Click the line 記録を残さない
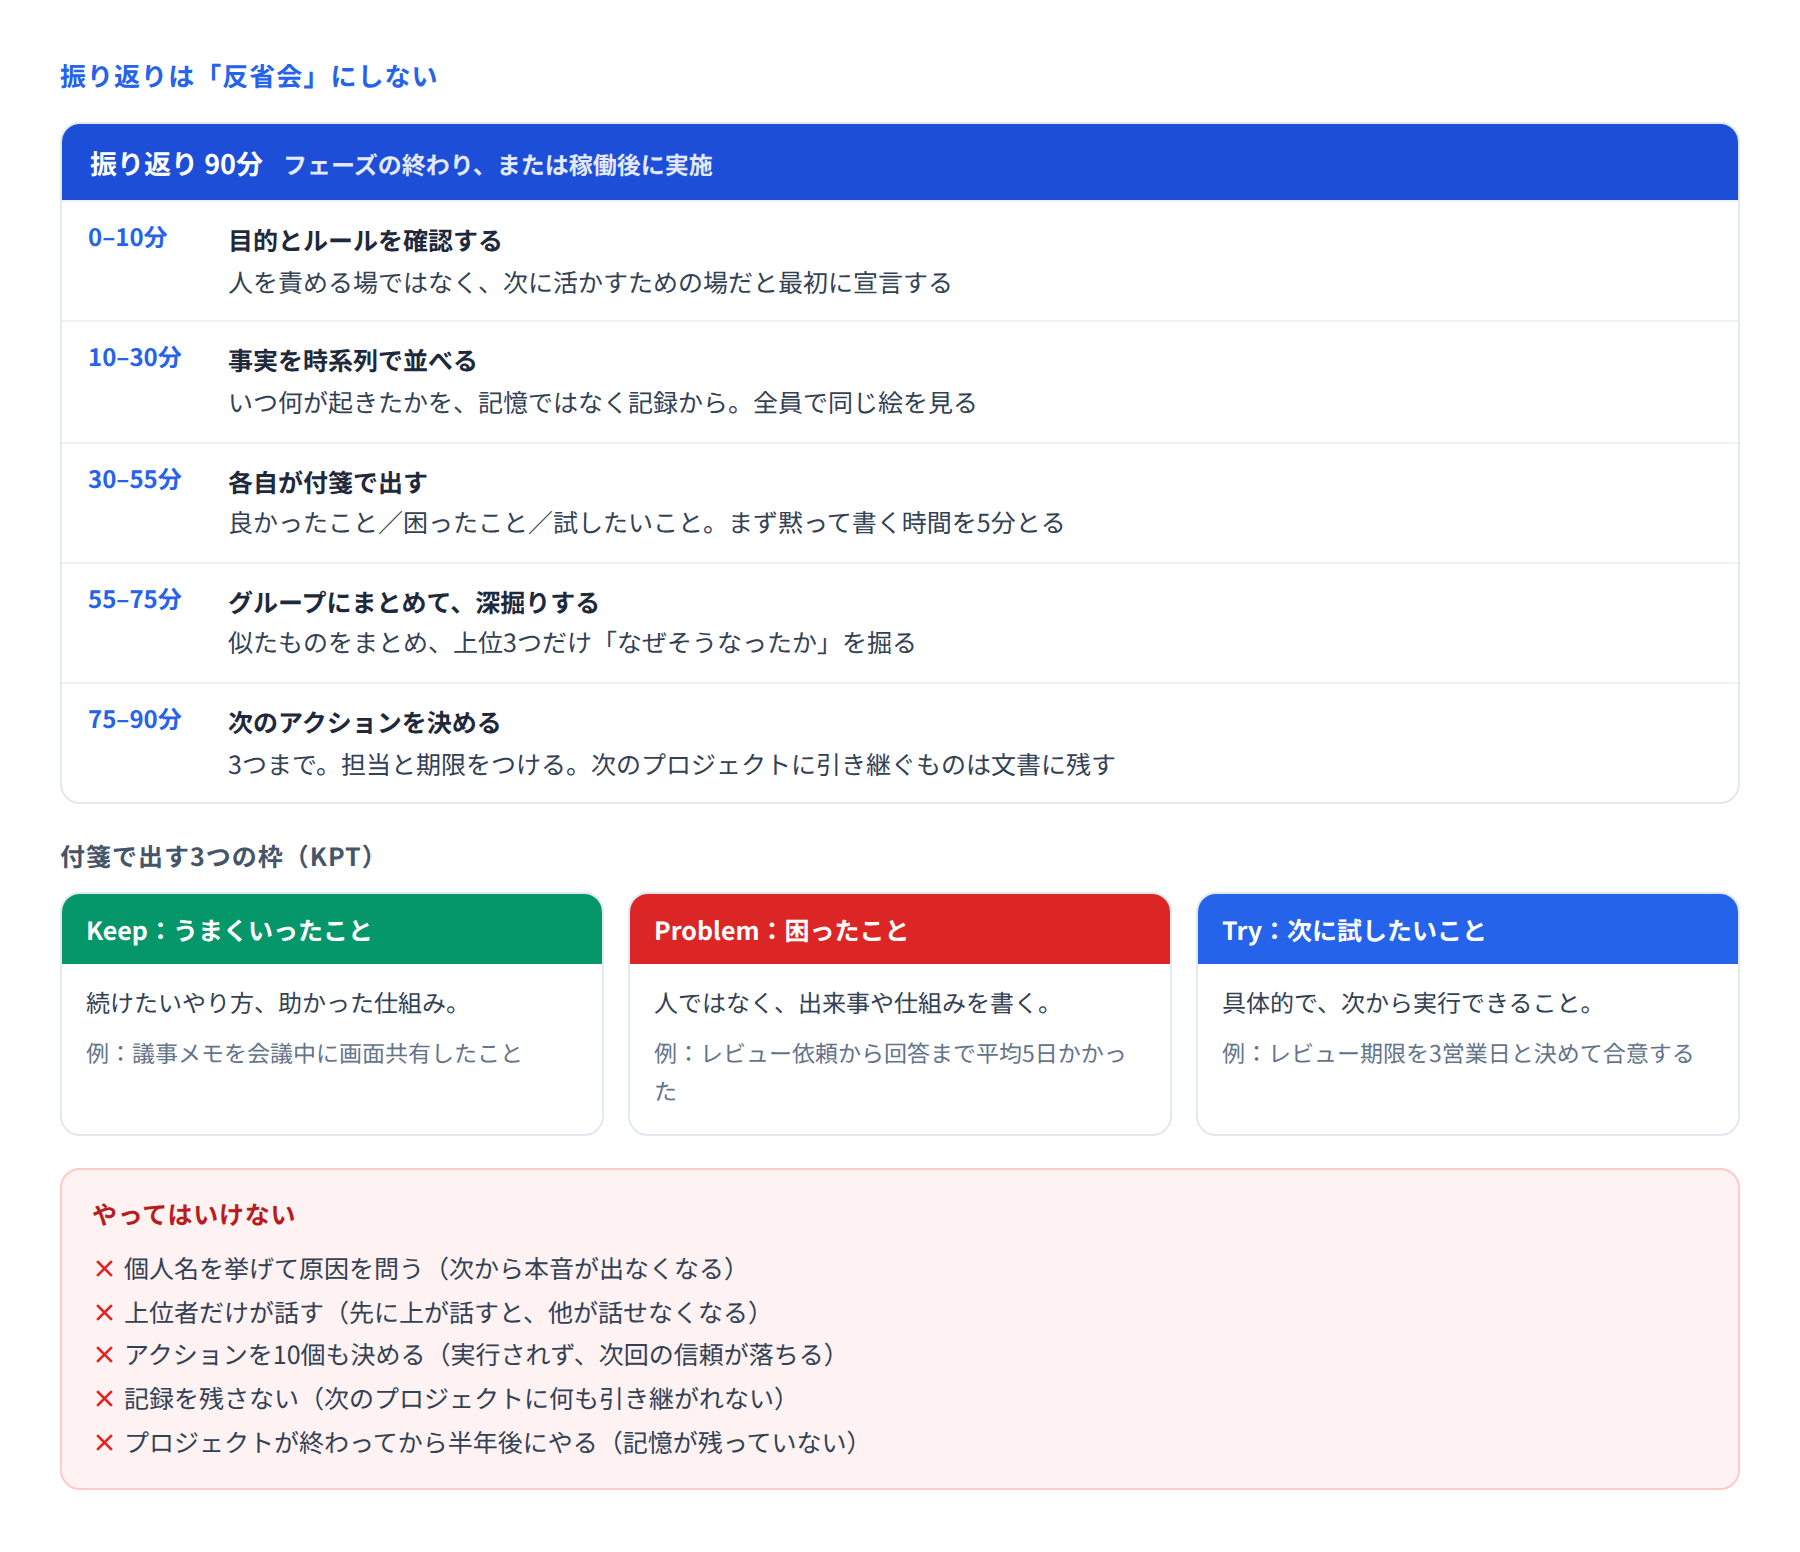The width and height of the screenshot is (1800, 1552). pos(456,1399)
